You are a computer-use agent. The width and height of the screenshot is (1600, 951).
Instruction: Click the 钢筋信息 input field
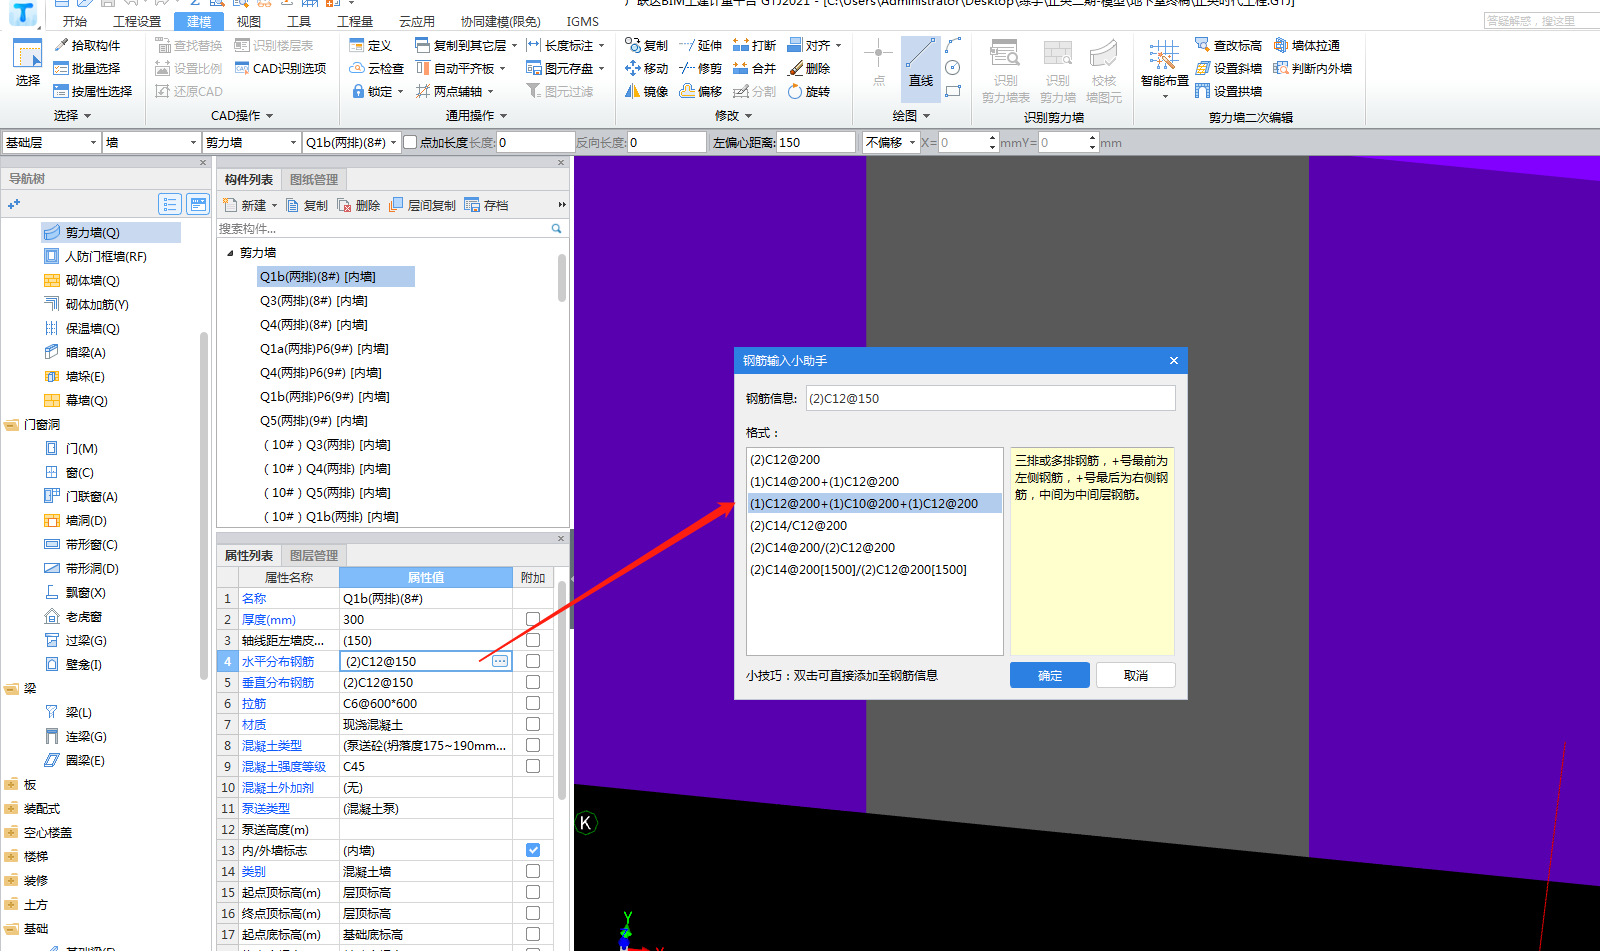click(990, 398)
